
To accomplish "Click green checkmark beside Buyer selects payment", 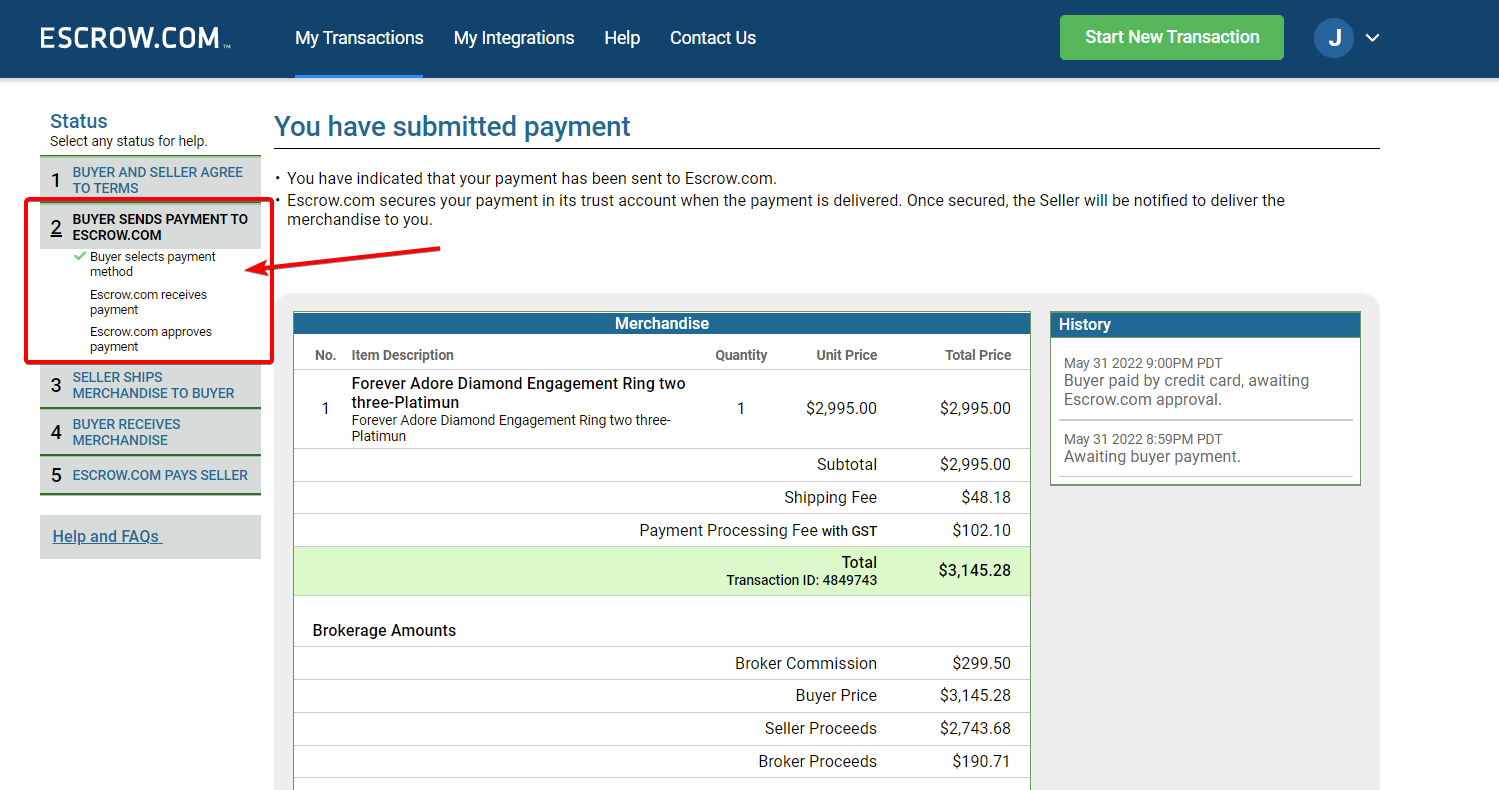I will pos(80,256).
